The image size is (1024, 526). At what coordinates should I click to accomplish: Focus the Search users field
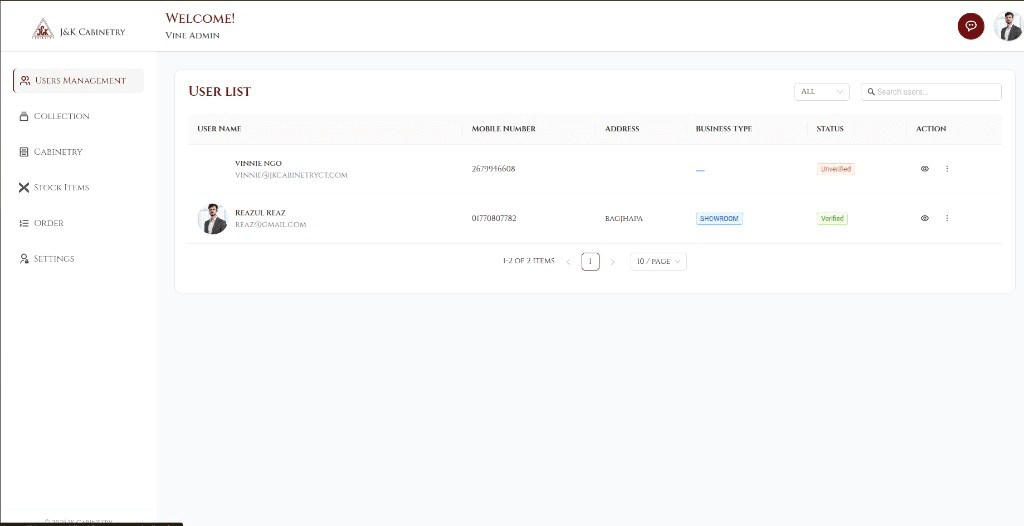[931, 92]
